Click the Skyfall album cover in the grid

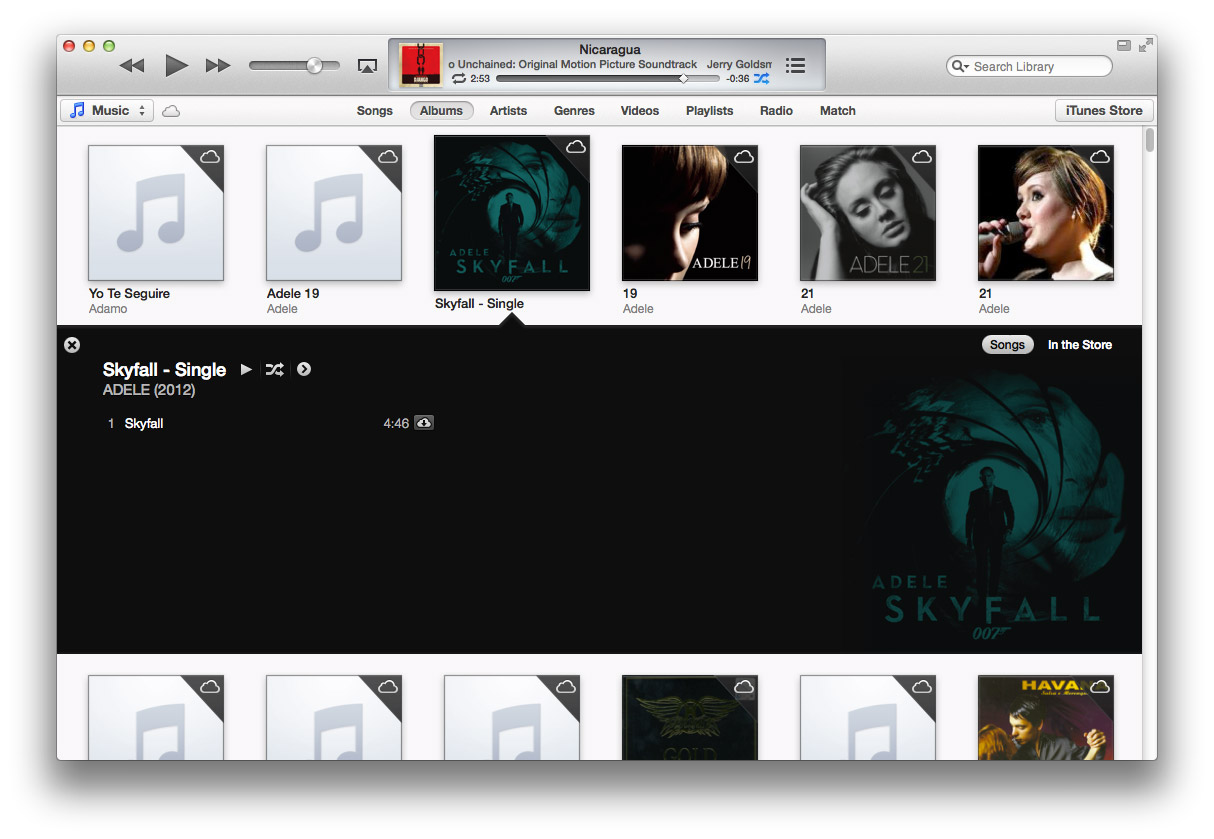point(512,213)
